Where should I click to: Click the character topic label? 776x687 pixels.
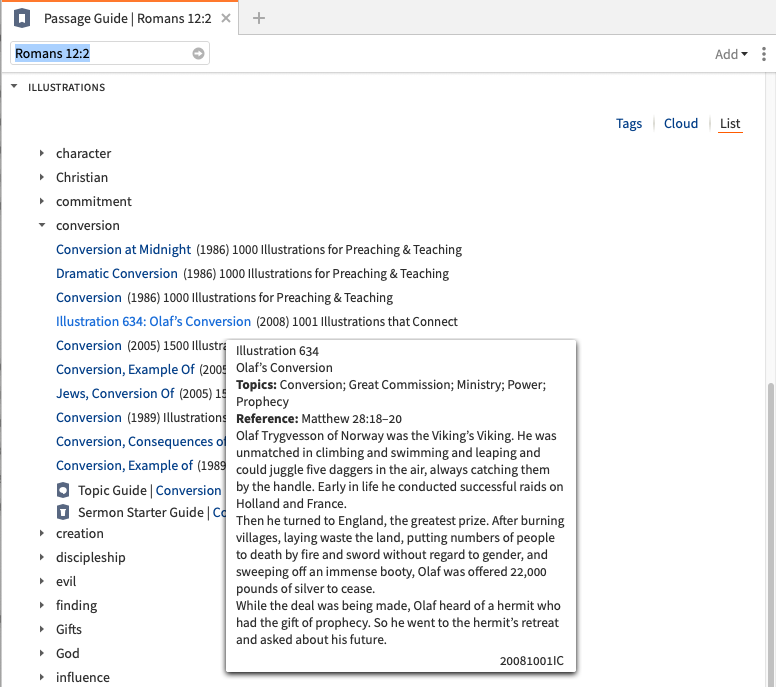coord(83,153)
